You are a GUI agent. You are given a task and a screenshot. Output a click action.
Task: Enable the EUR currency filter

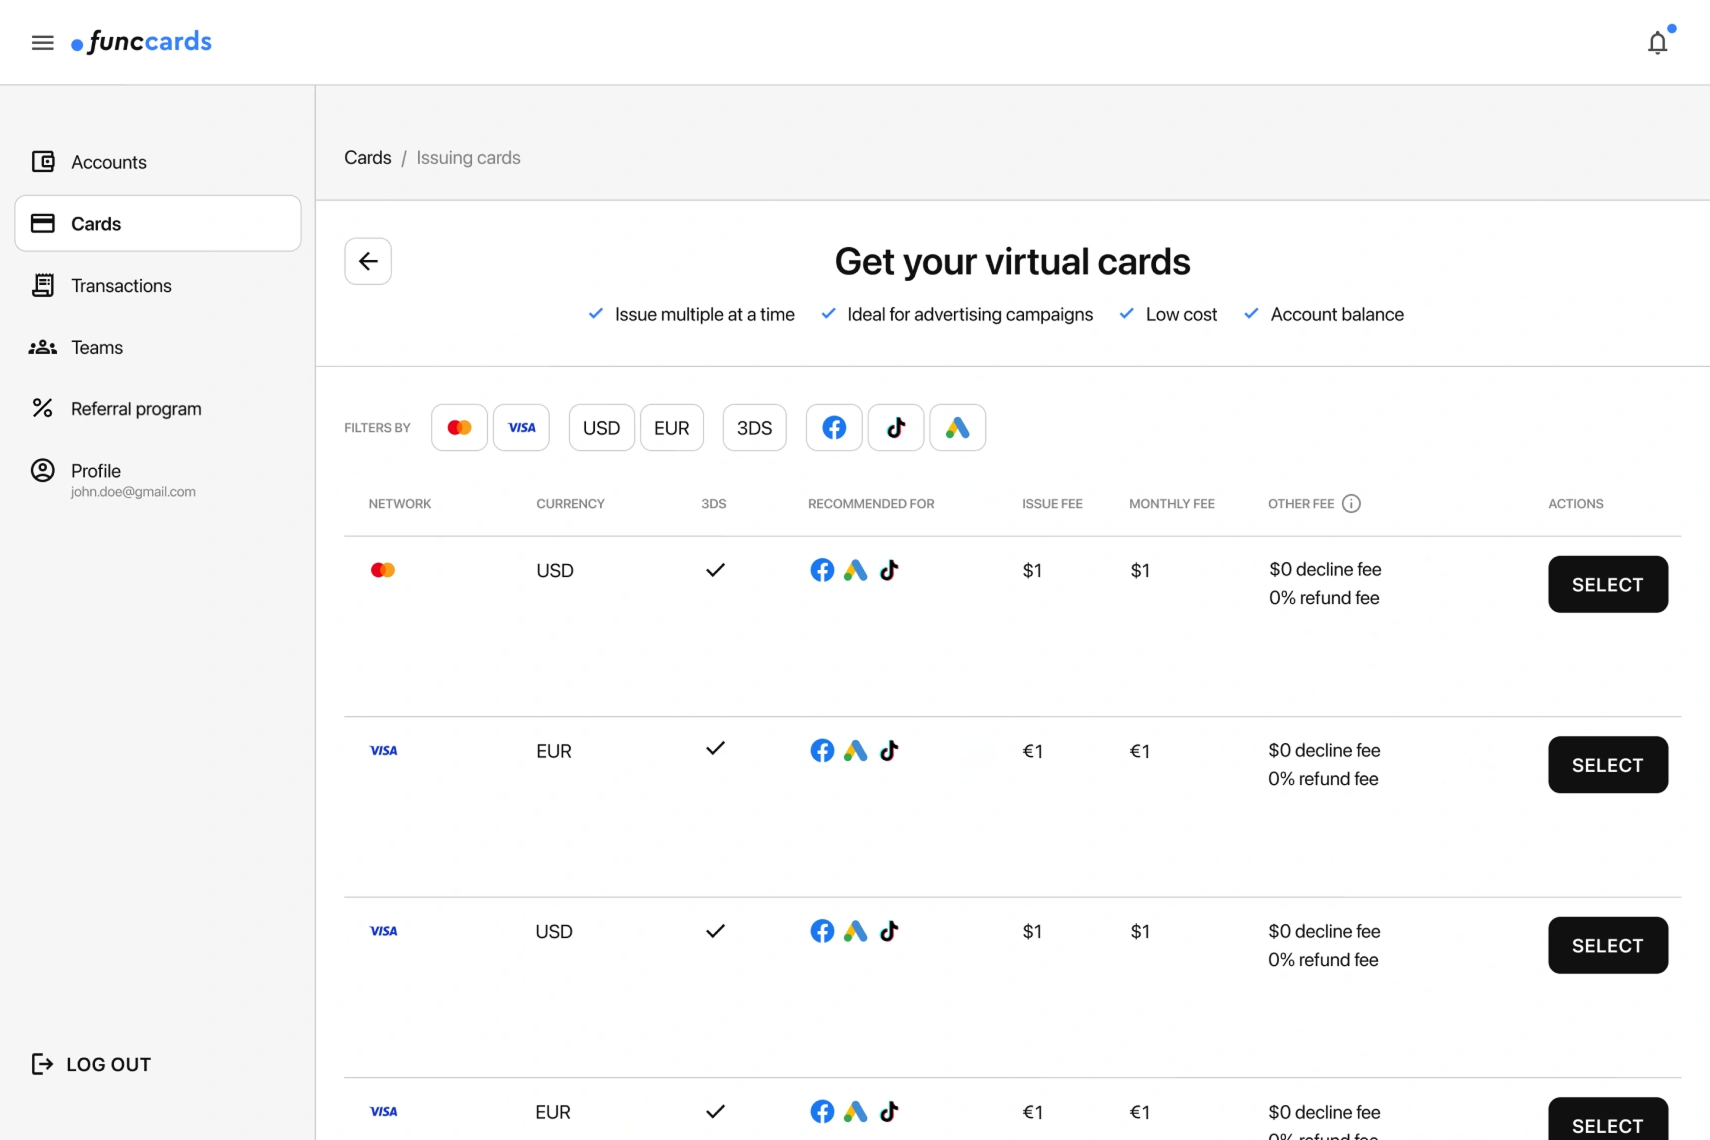coord(671,428)
